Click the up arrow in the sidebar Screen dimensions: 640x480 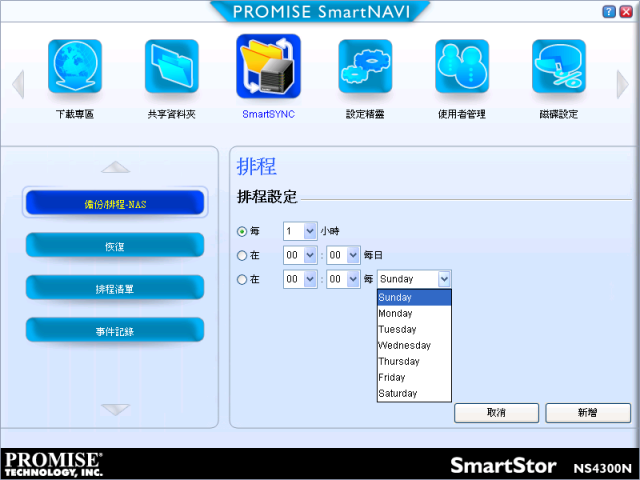[x=116, y=167]
